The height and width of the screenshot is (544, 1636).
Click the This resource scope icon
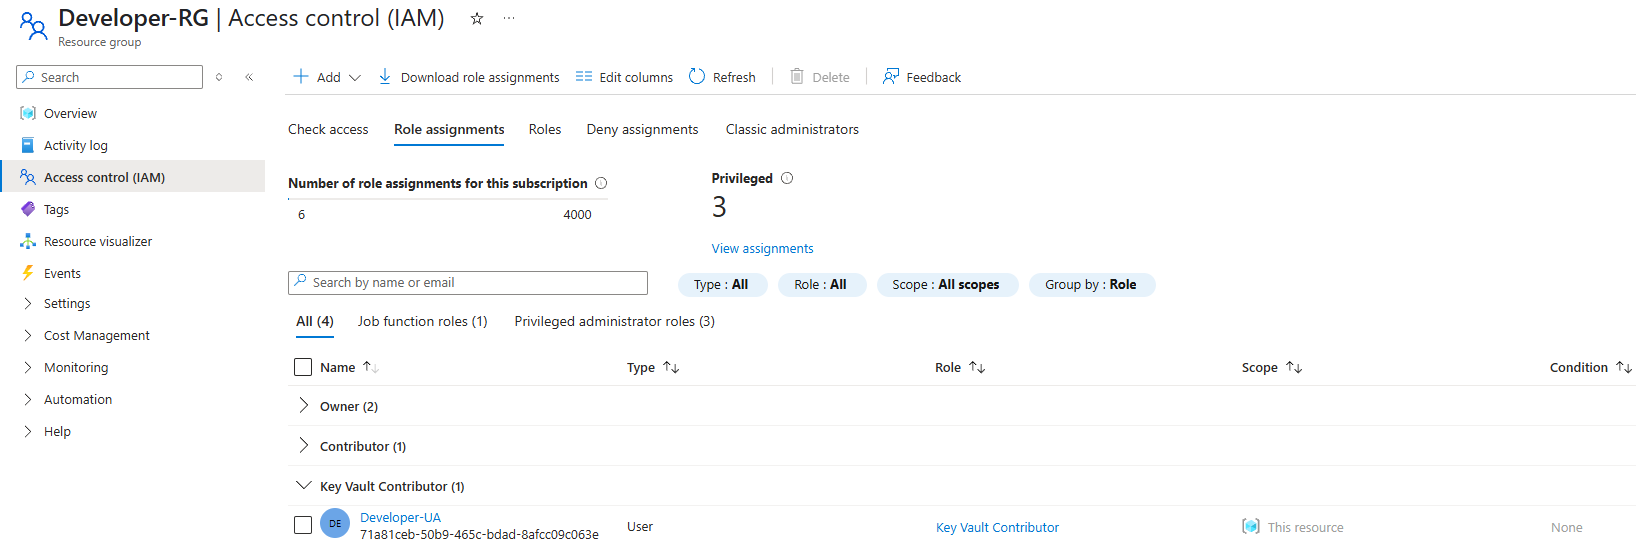pyautogui.click(x=1250, y=526)
